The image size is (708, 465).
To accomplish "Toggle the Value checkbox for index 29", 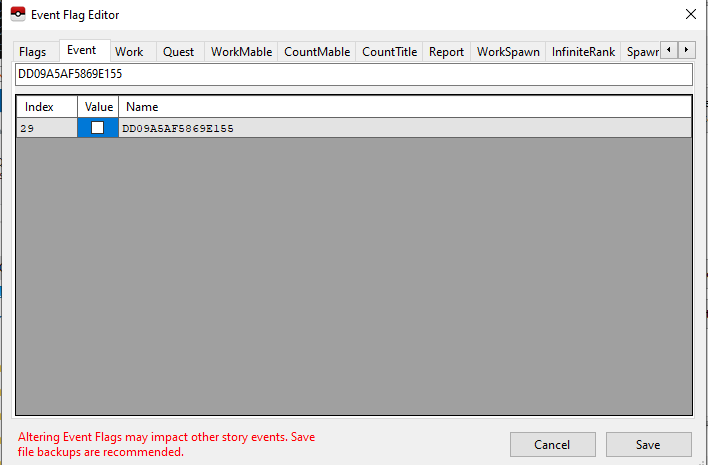I will [97, 128].
